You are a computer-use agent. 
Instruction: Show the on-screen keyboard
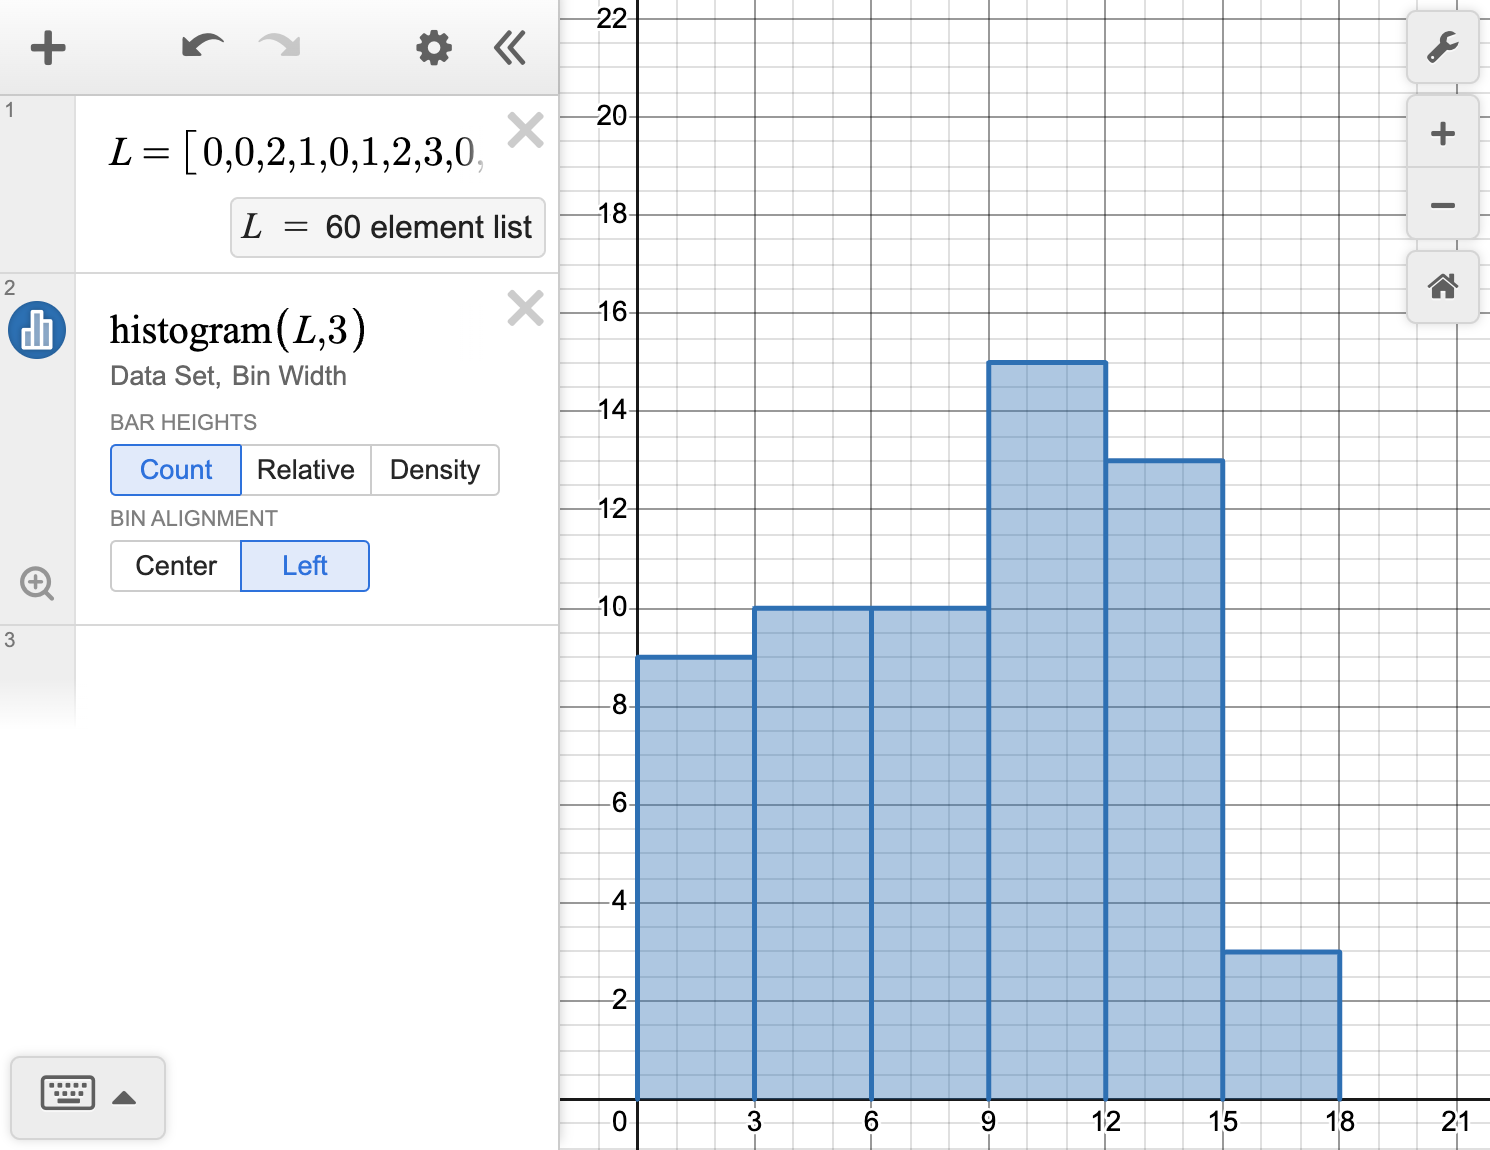[x=67, y=1094]
